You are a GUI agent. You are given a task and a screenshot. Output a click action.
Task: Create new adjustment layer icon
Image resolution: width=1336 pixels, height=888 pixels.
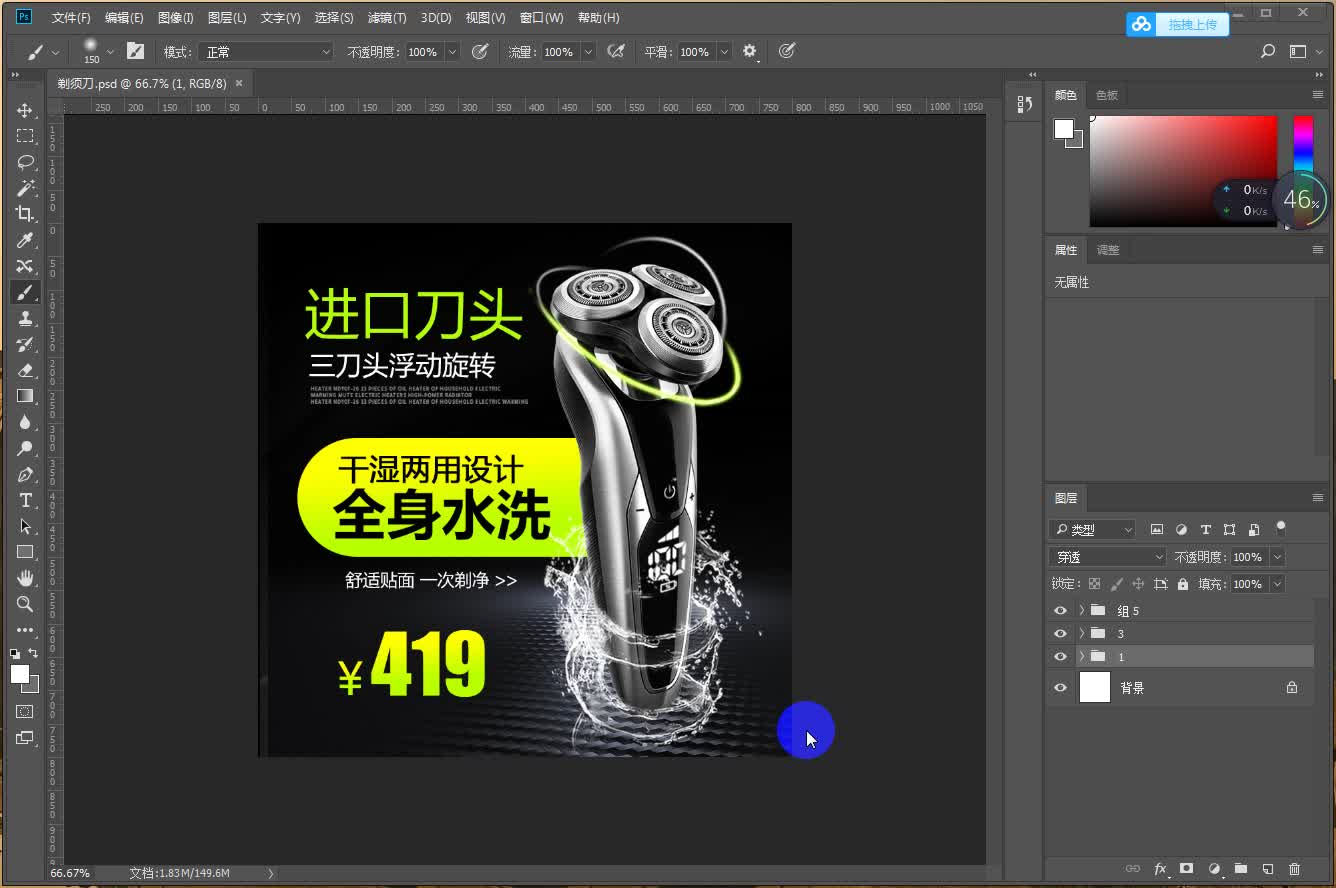1214,869
